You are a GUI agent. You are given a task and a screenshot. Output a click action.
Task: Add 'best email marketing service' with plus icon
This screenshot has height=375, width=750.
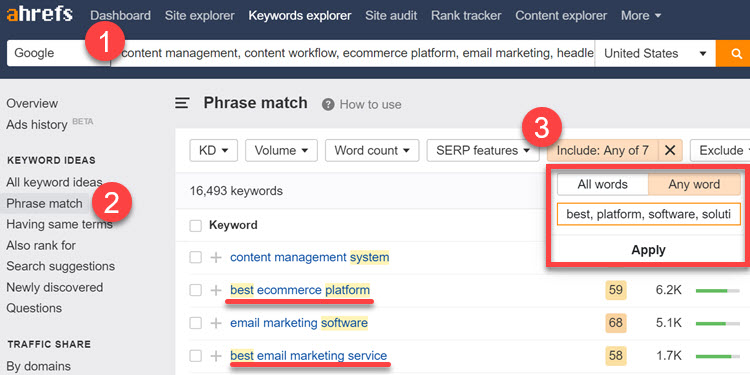pyautogui.click(x=216, y=356)
